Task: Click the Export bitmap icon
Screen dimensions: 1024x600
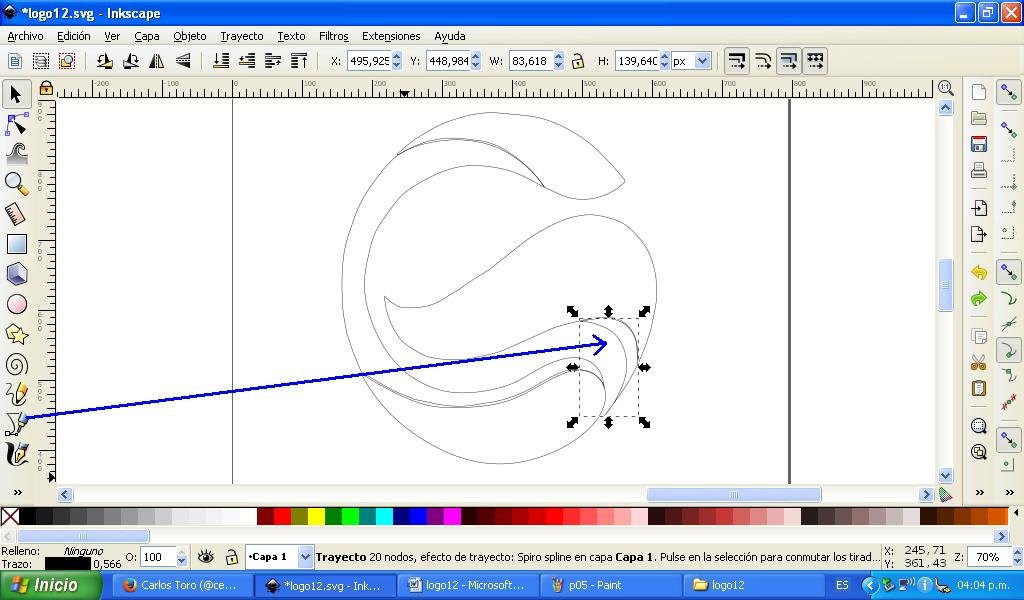Action: pos(978,234)
